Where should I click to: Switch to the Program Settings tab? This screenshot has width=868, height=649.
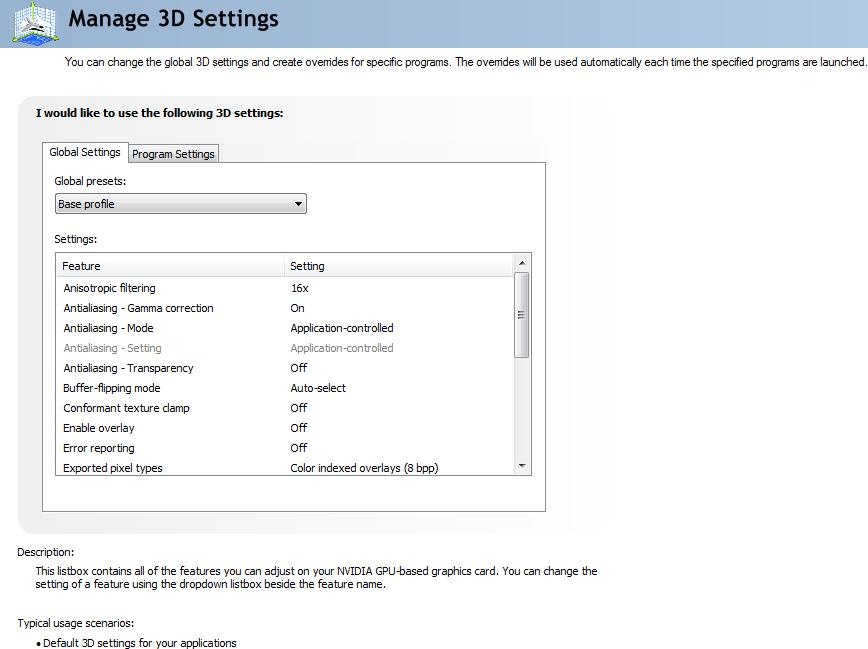[x=173, y=154]
